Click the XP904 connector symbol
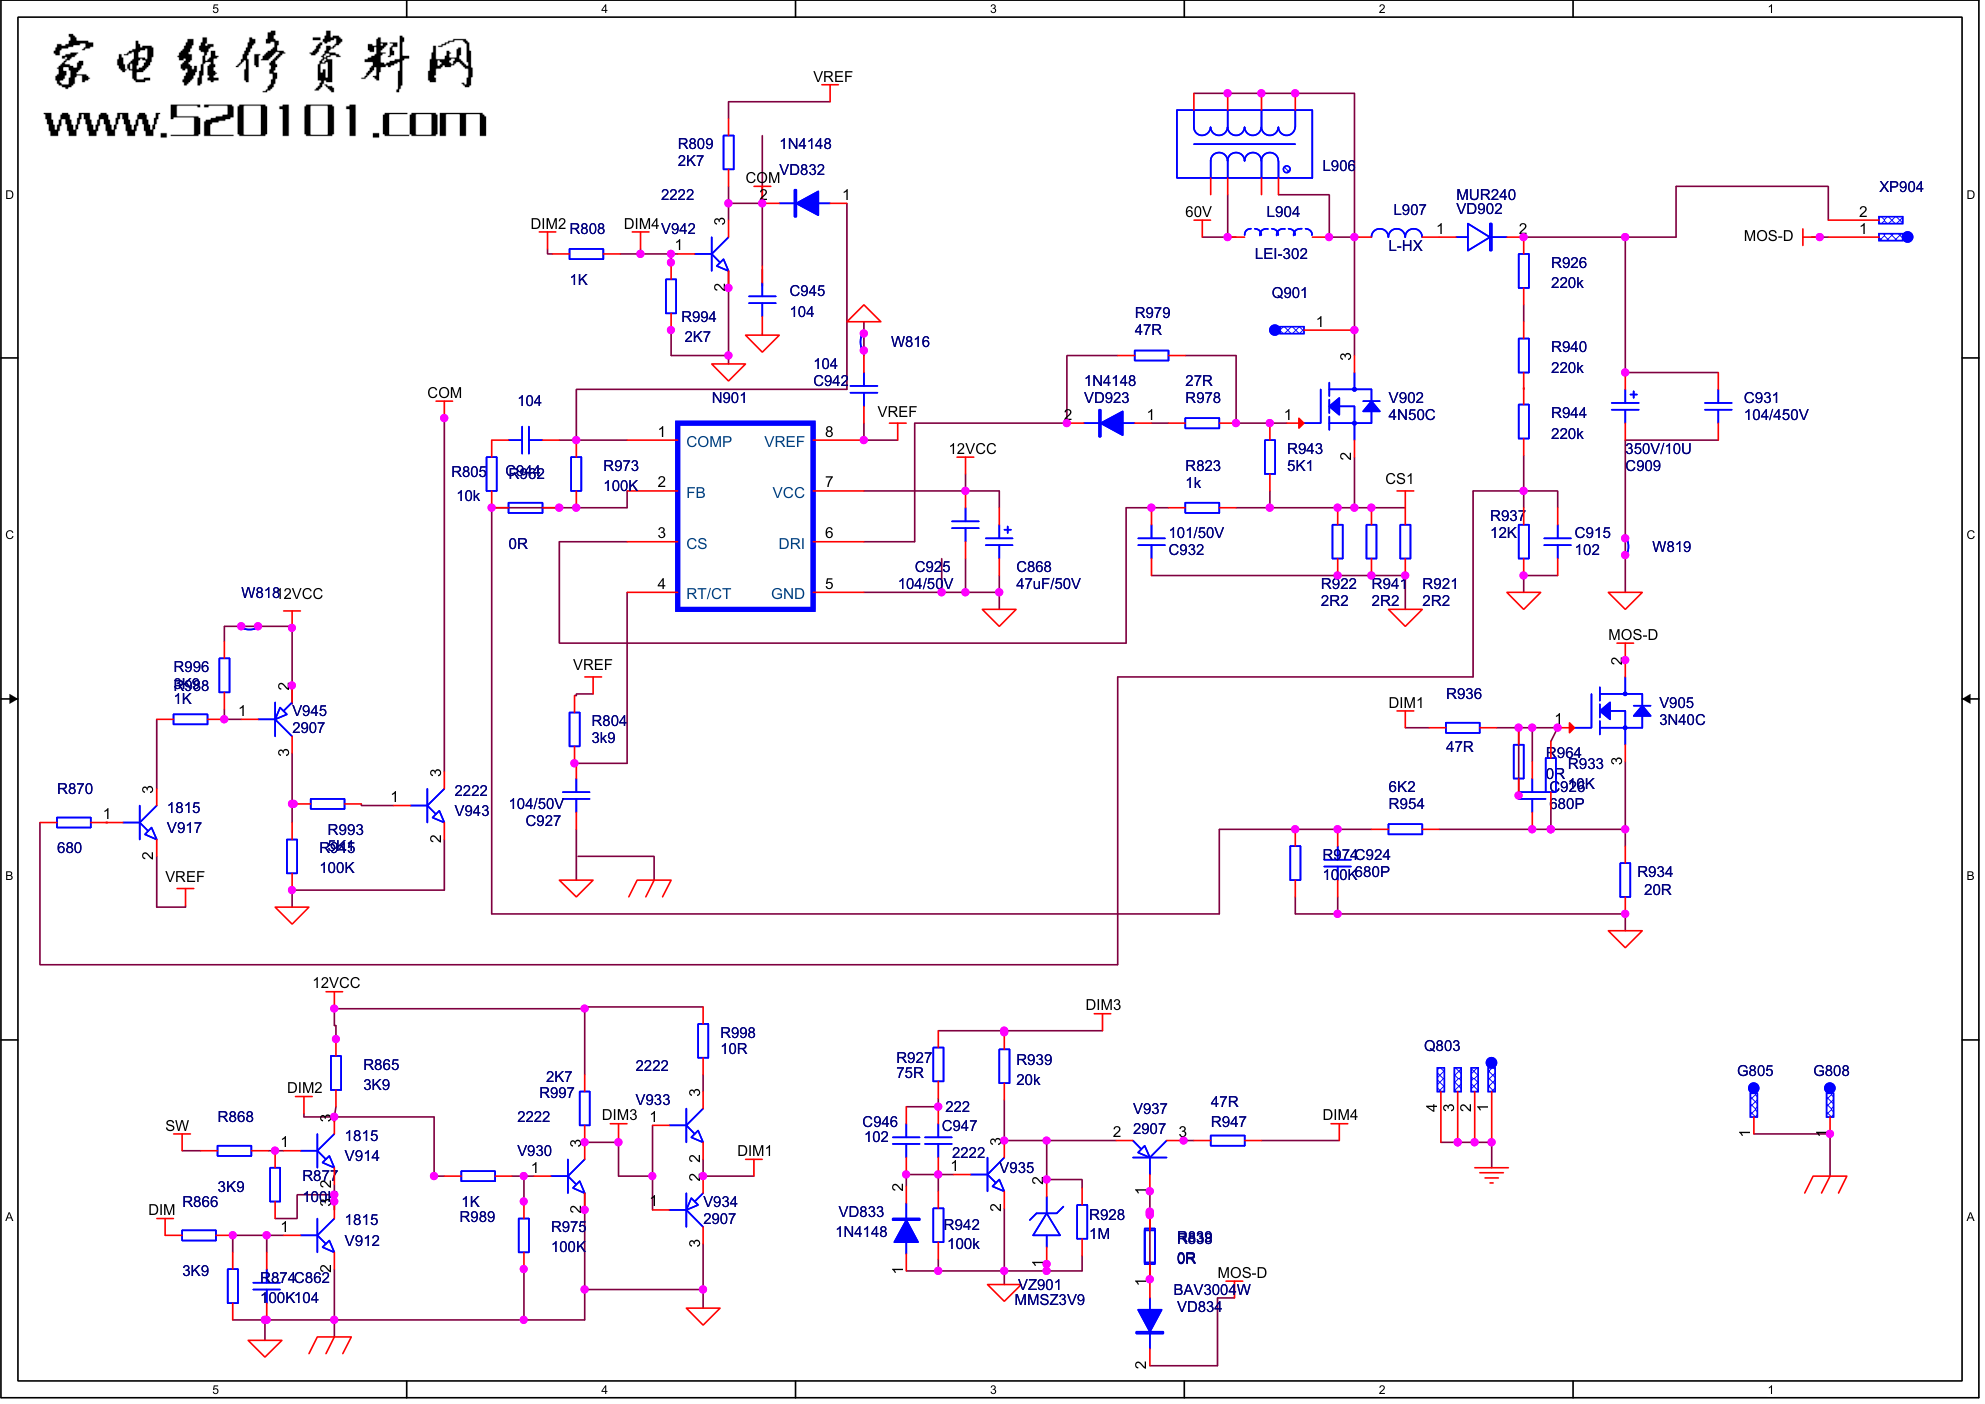This screenshot has height=1404, width=1985. point(1894,228)
